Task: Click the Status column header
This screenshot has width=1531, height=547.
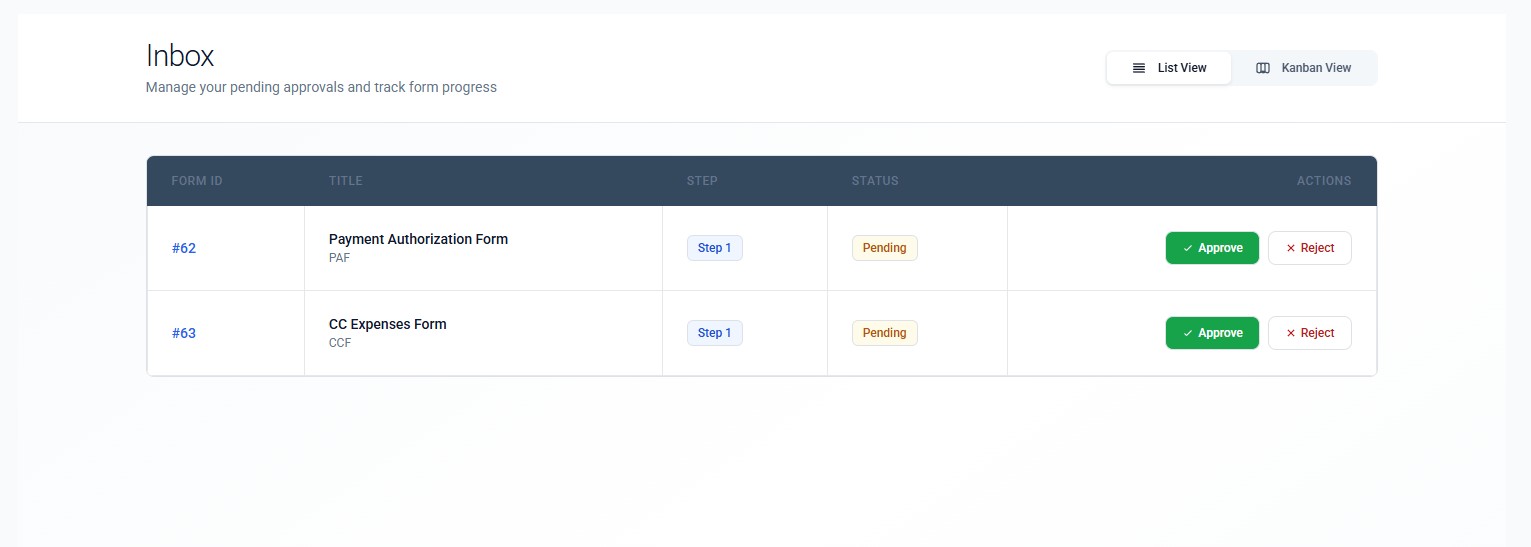Action: (875, 181)
